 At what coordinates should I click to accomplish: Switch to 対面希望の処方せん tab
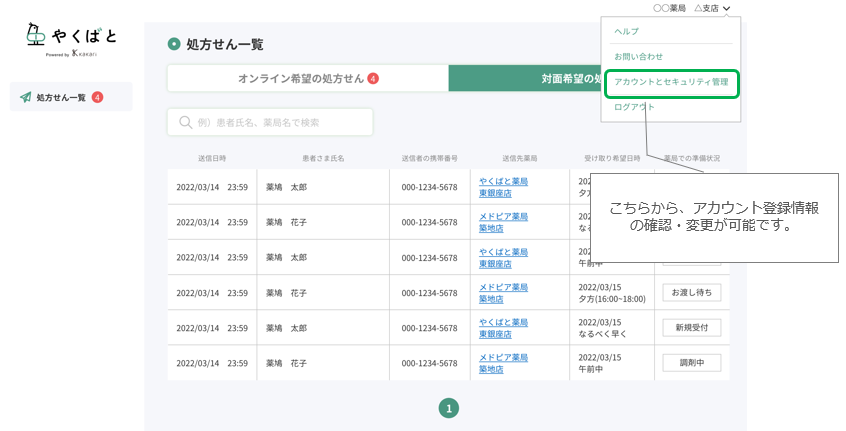(524, 79)
